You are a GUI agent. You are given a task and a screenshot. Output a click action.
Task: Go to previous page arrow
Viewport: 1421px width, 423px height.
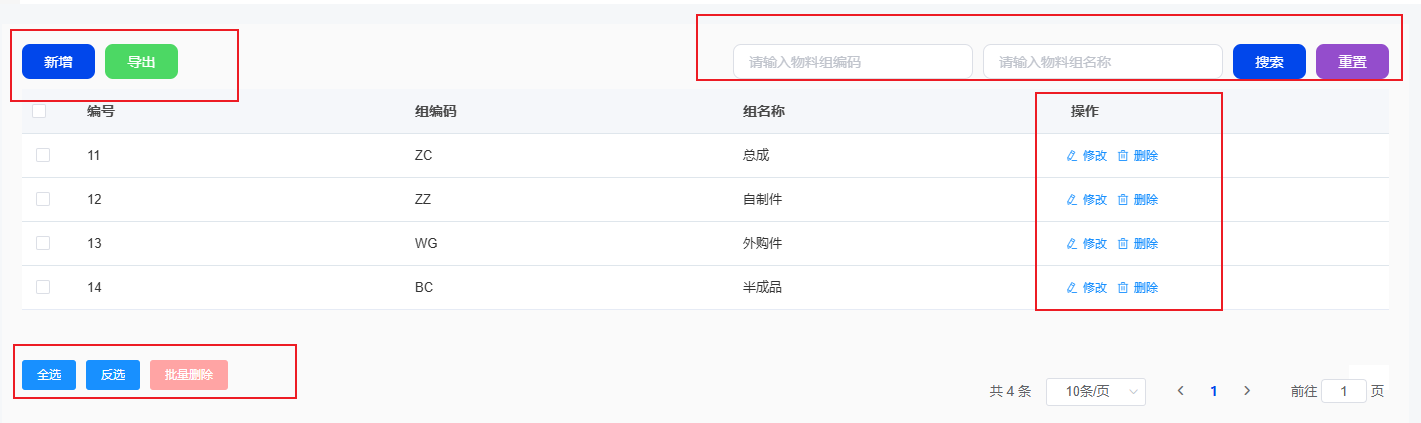tap(1181, 391)
